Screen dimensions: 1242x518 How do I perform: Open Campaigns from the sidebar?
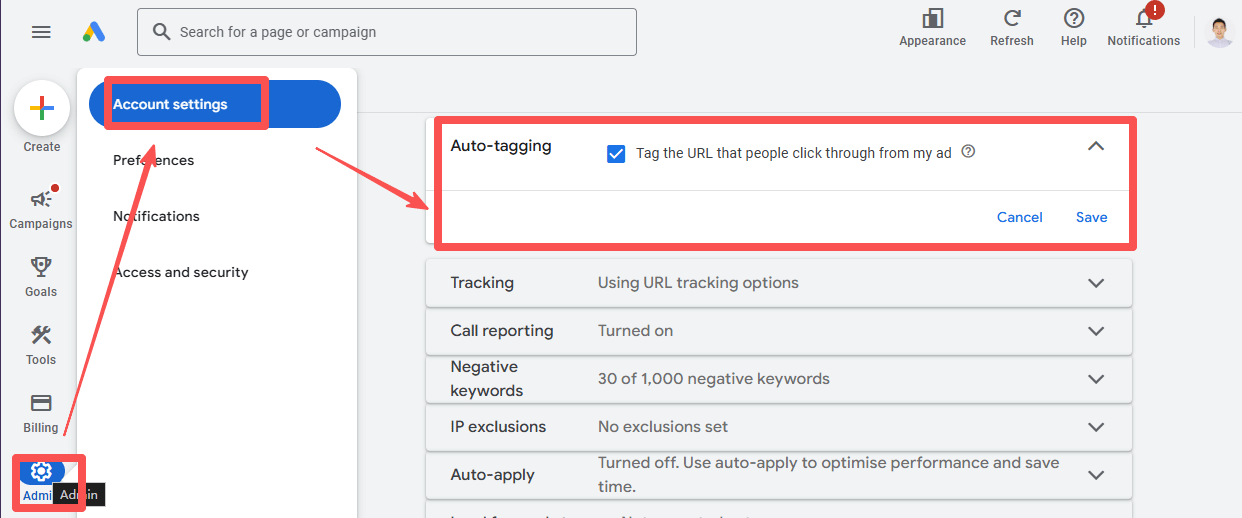(41, 200)
